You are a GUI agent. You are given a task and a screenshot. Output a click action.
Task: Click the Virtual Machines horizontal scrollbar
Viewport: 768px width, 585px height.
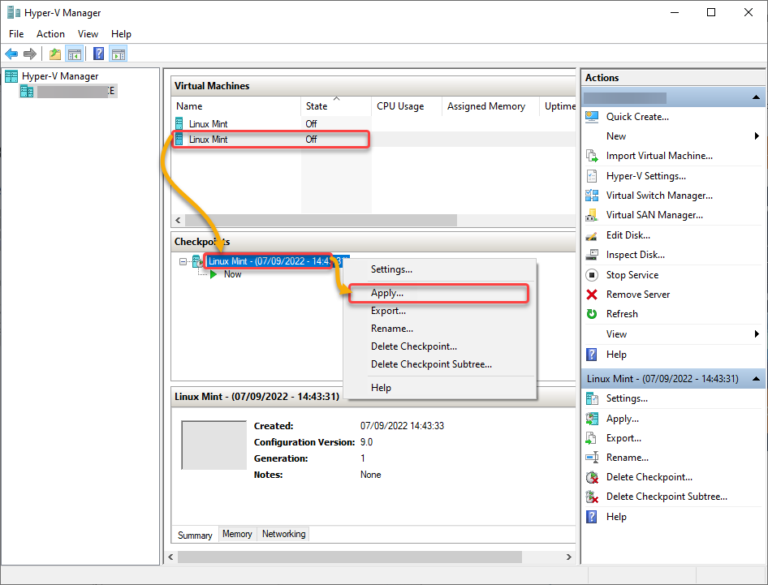click(320, 220)
